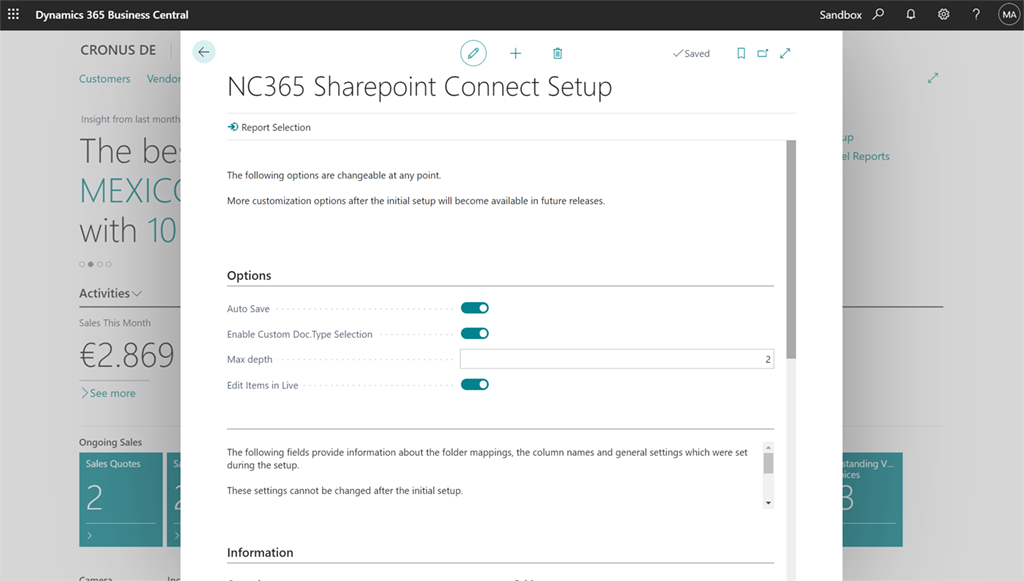This screenshot has height=581, width=1024.
Task: Open page in new window
Action: pos(763,54)
